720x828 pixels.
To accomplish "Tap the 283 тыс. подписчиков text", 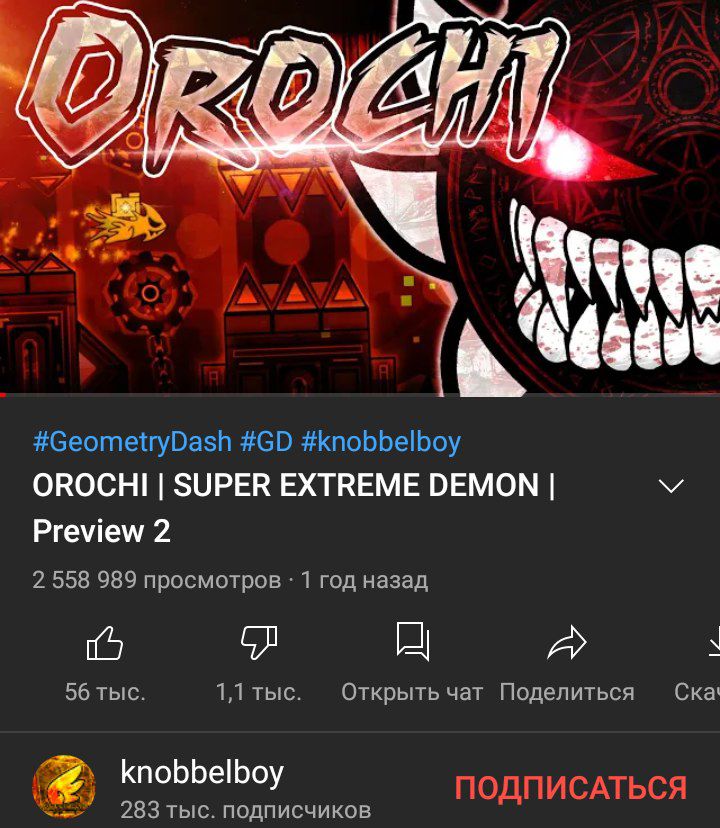I will [246, 810].
